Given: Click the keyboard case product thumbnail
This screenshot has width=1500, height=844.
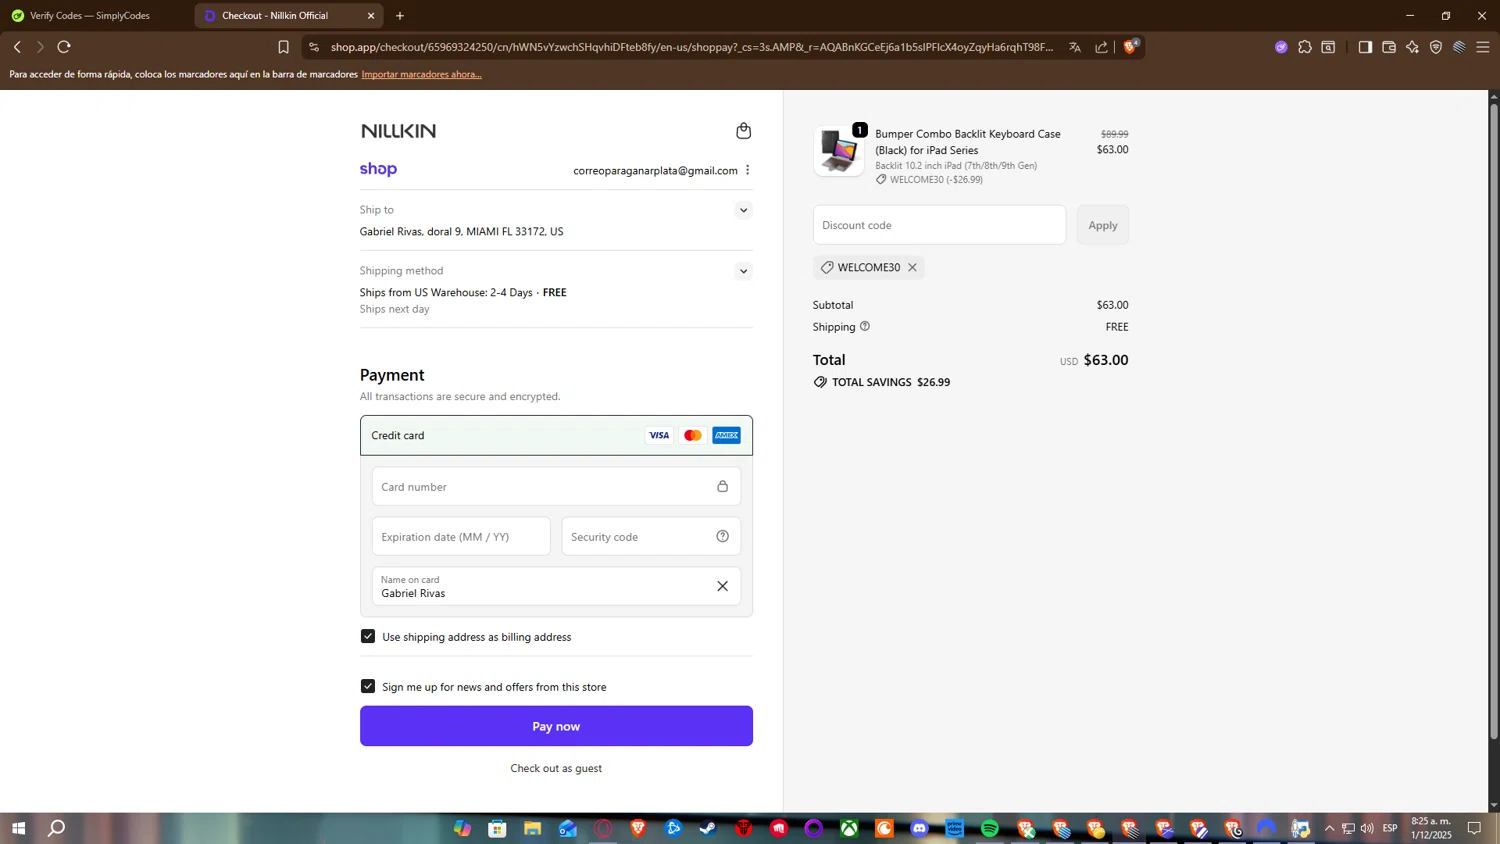Looking at the screenshot, I should (x=839, y=151).
